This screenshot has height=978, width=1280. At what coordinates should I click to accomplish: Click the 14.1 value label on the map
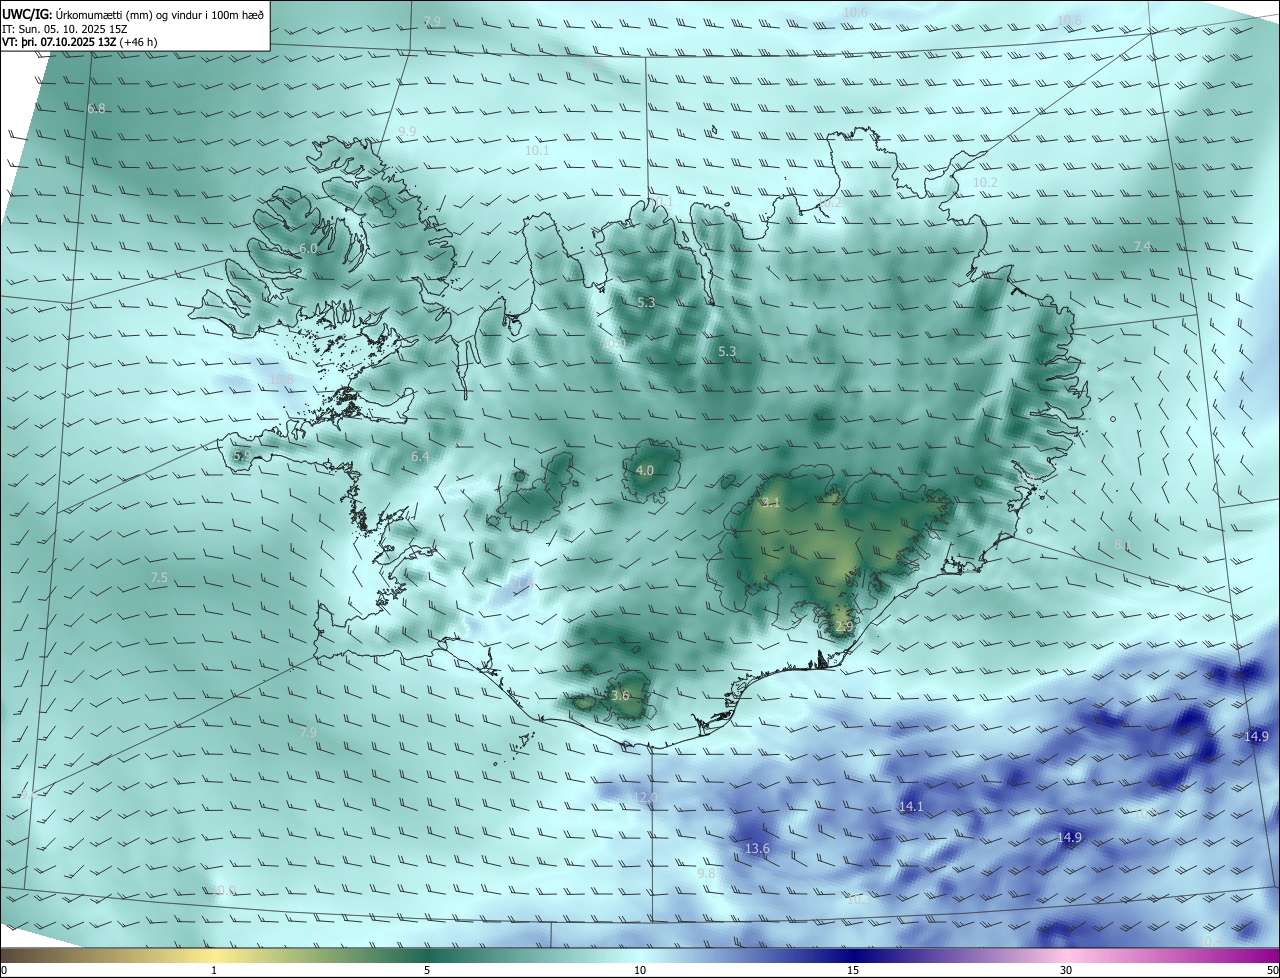point(911,806)
